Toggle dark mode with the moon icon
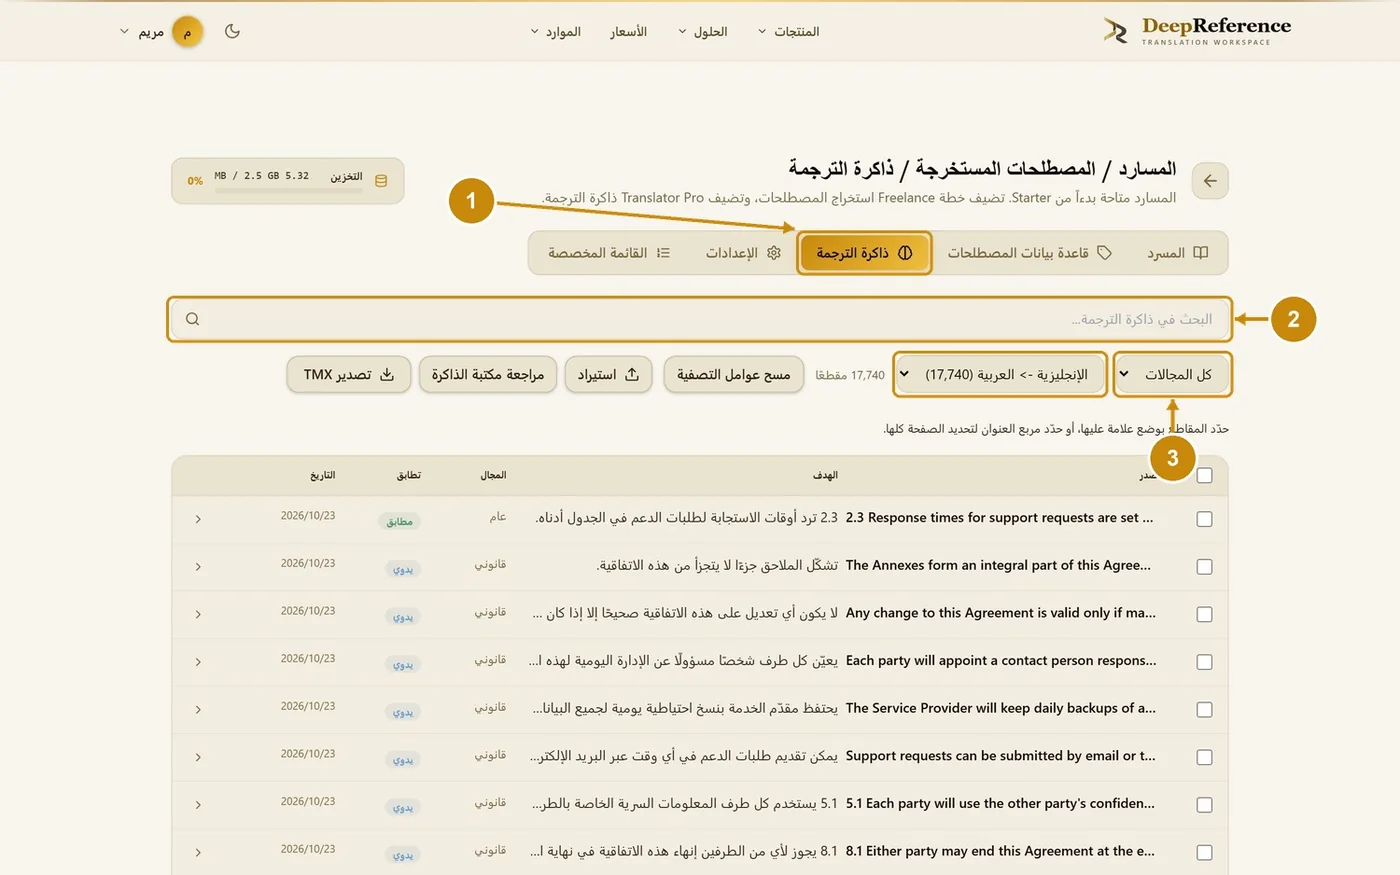 (232, 31)
